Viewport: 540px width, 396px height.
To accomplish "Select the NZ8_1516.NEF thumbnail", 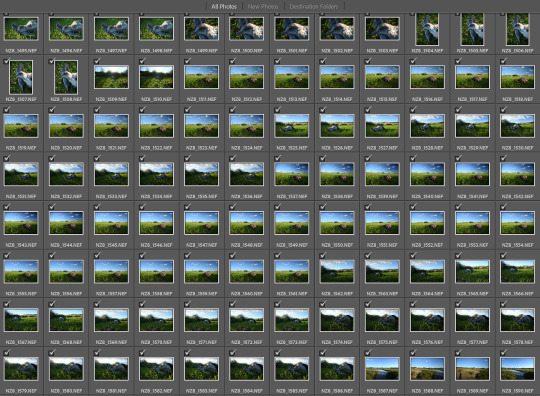I will (427, 77).
